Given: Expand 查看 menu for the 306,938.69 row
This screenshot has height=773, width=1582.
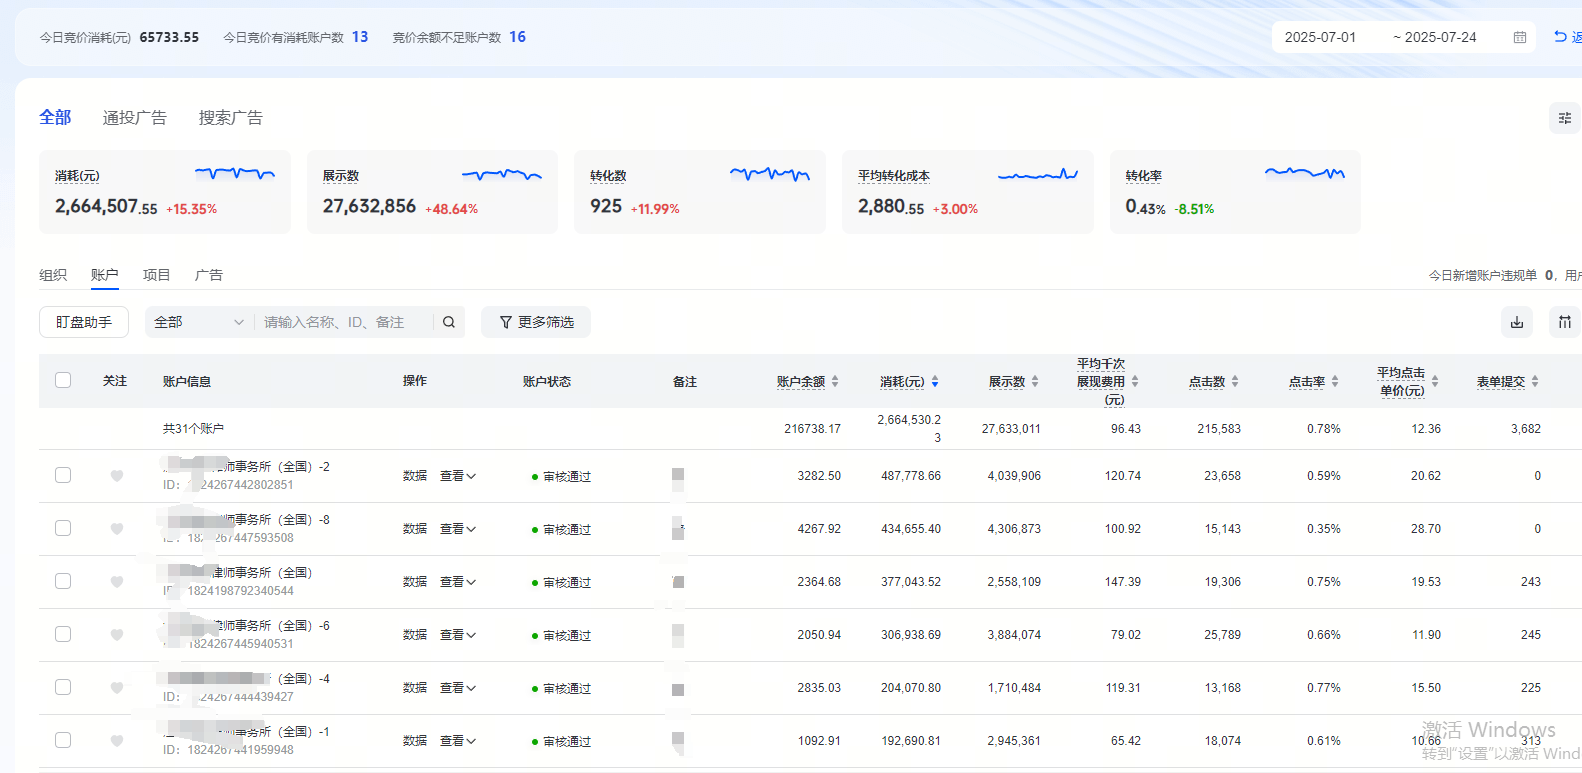Looking at the screenshot, I should 458,635.
